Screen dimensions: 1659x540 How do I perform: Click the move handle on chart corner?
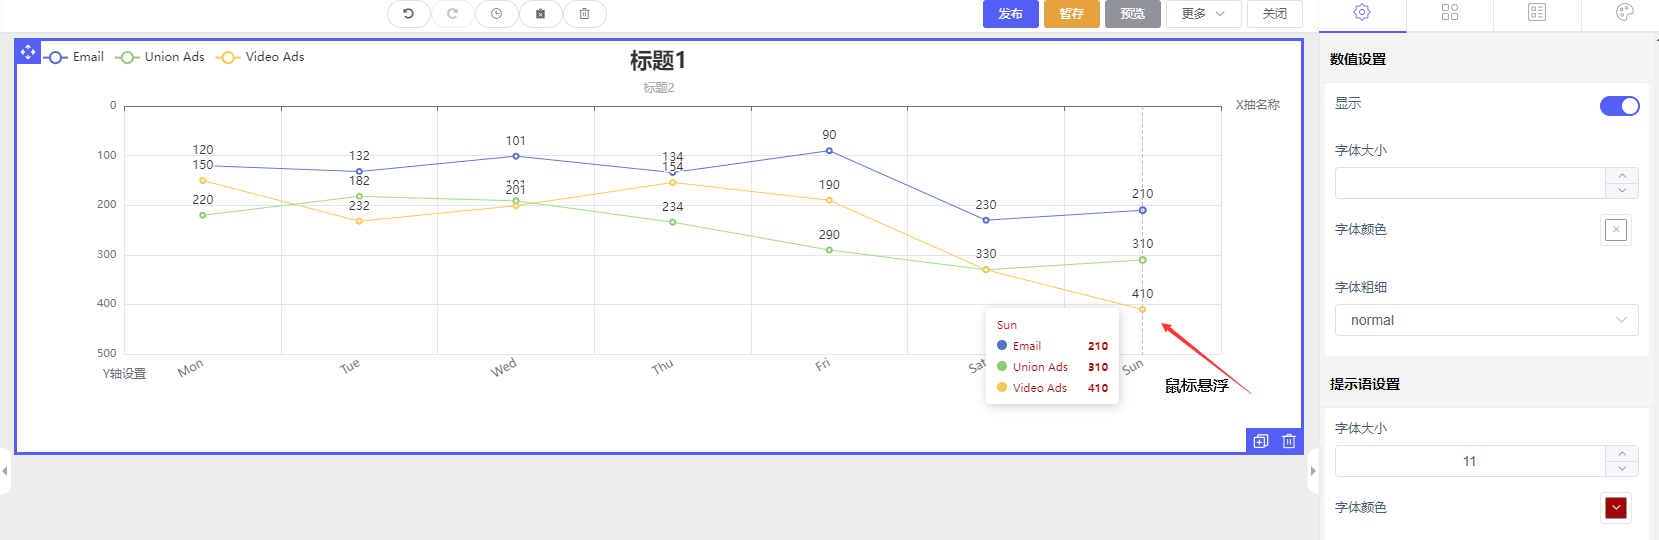pos(28,52)
